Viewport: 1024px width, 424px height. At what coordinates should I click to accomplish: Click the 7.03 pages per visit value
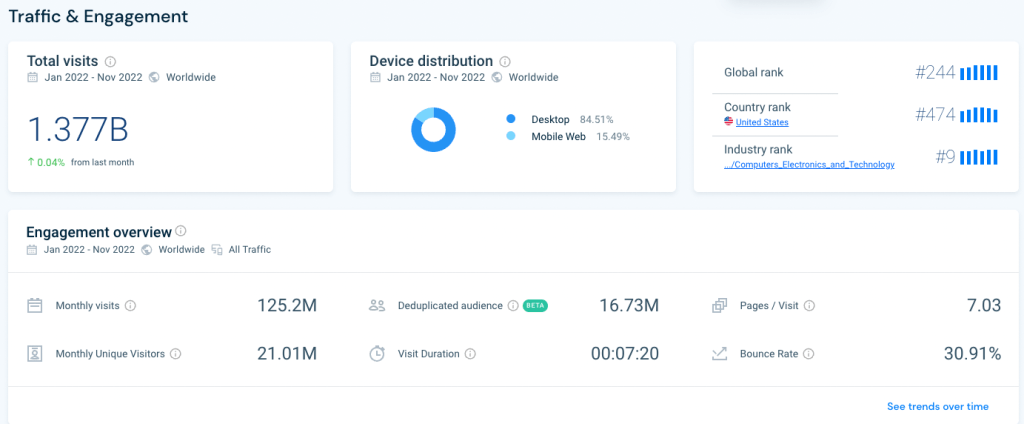coord(984,305)
